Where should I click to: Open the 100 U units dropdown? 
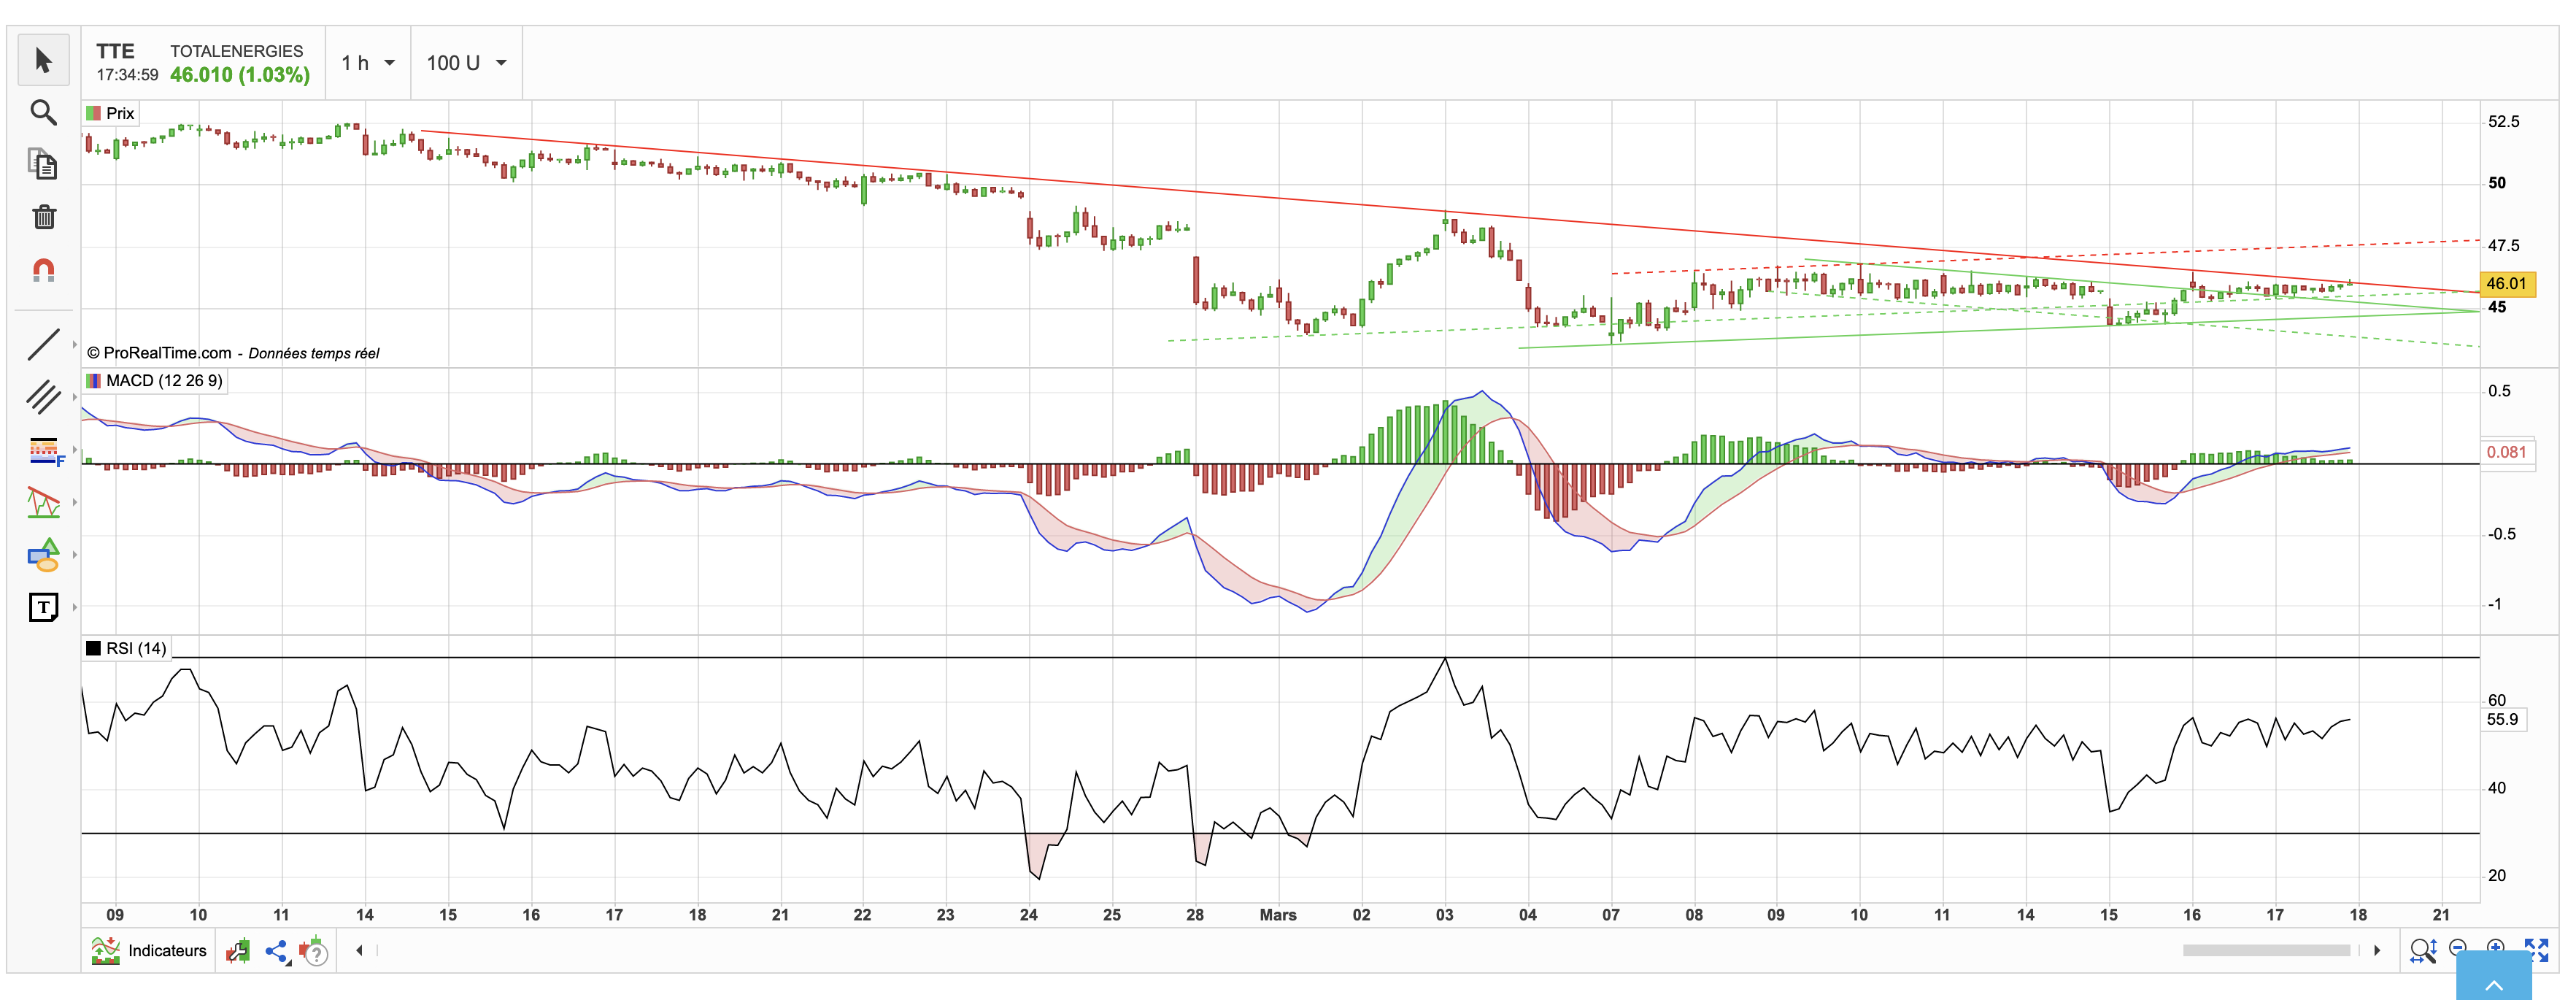(x=466, y=63)
